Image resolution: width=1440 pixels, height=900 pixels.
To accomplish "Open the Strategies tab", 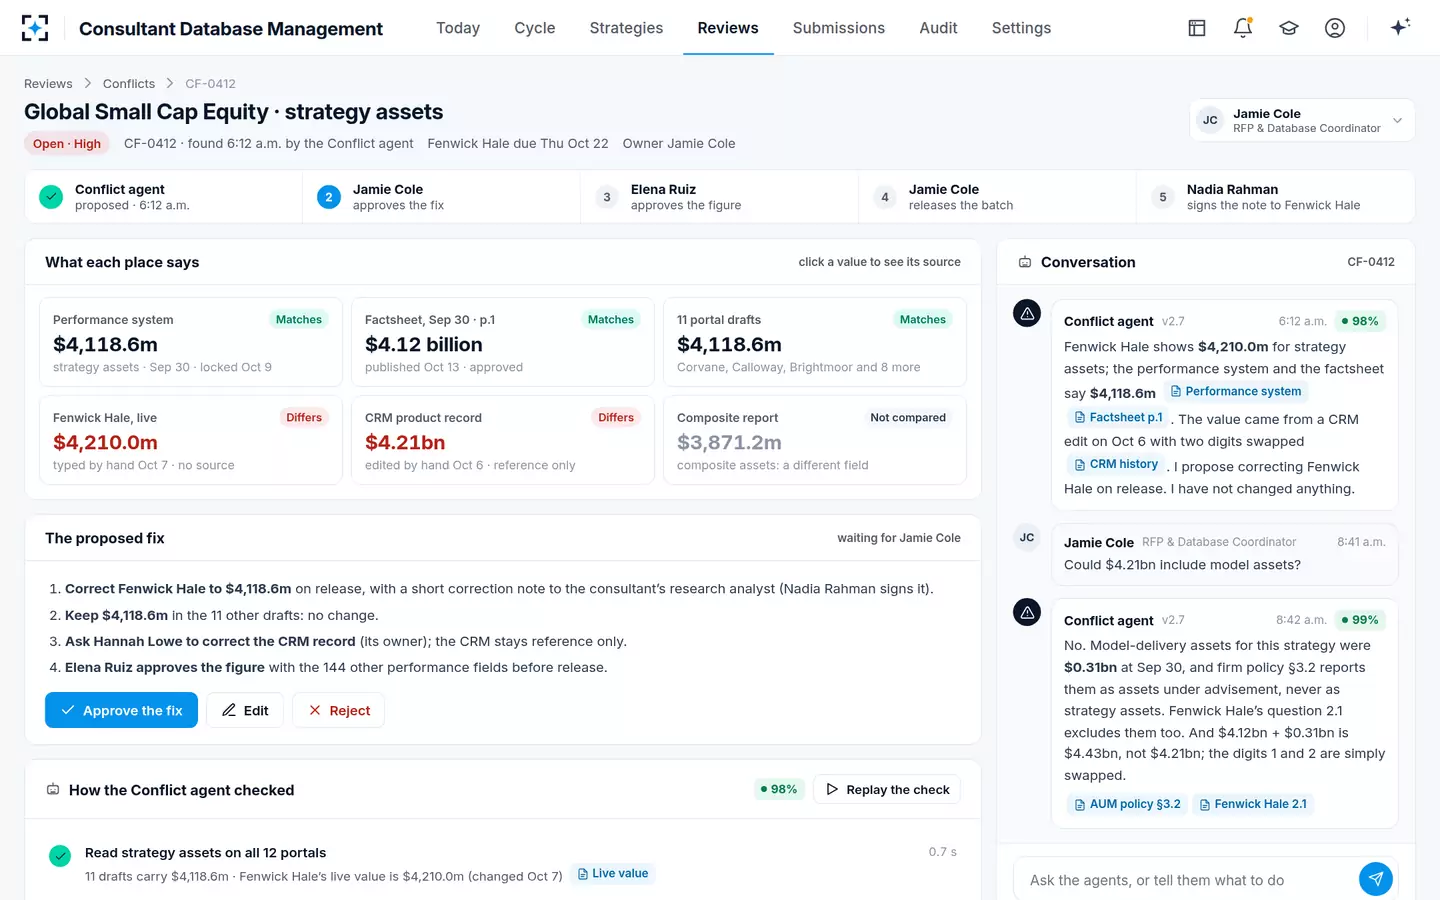I will click(626, 28).
